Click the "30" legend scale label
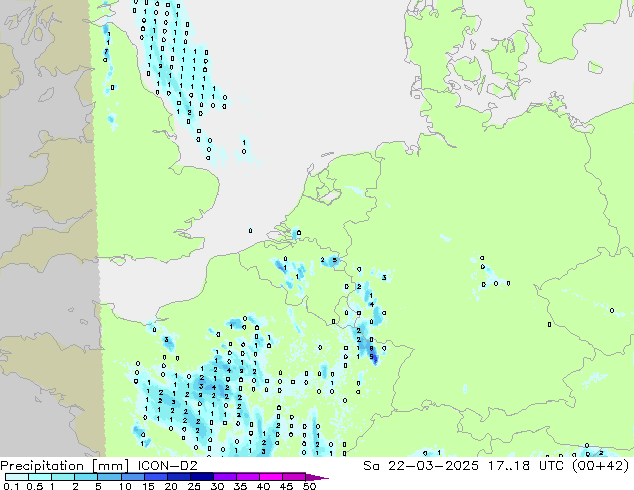This screenshot has height=490, width=634. [x=218, y=486]
